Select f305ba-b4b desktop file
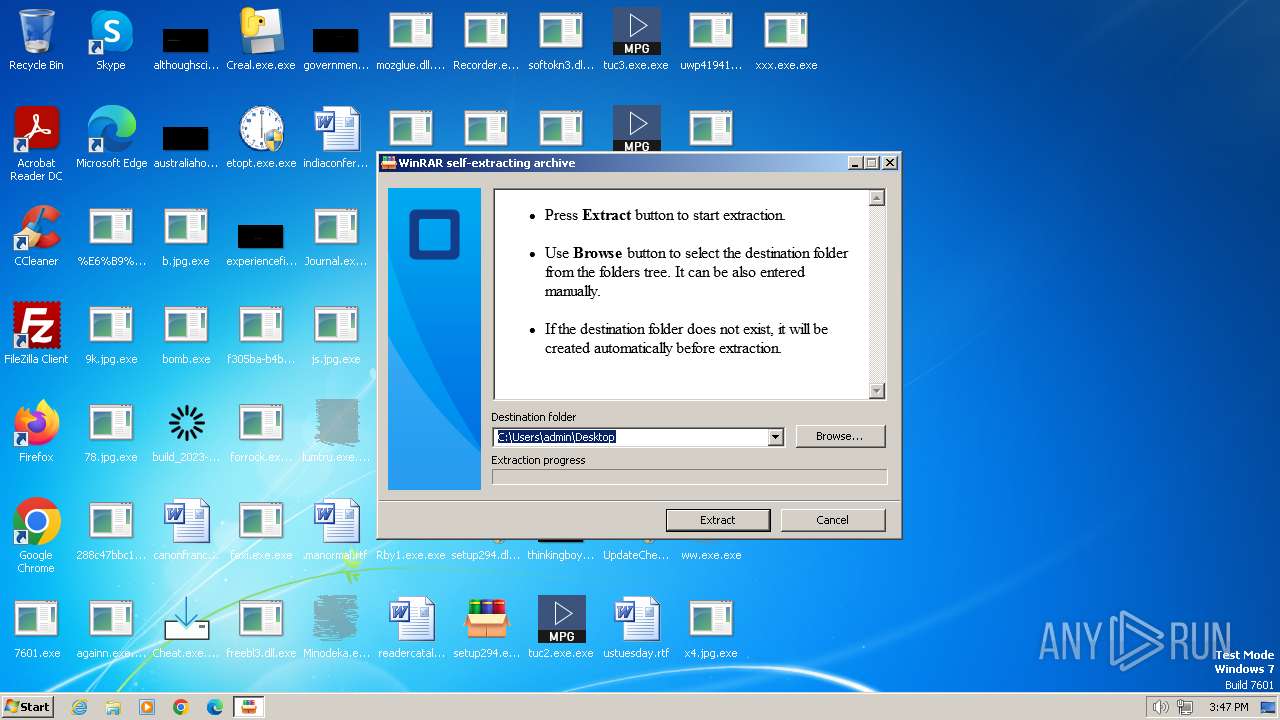1280x720 pixels. [261, 334]
